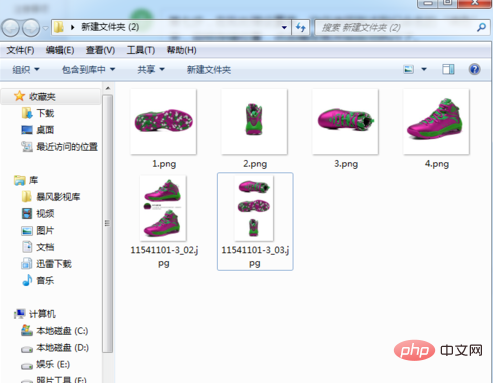This screenshot has height=383, width=493.
Task: Click the 暴风影视库 folder icon
Action: pos(27,197)
